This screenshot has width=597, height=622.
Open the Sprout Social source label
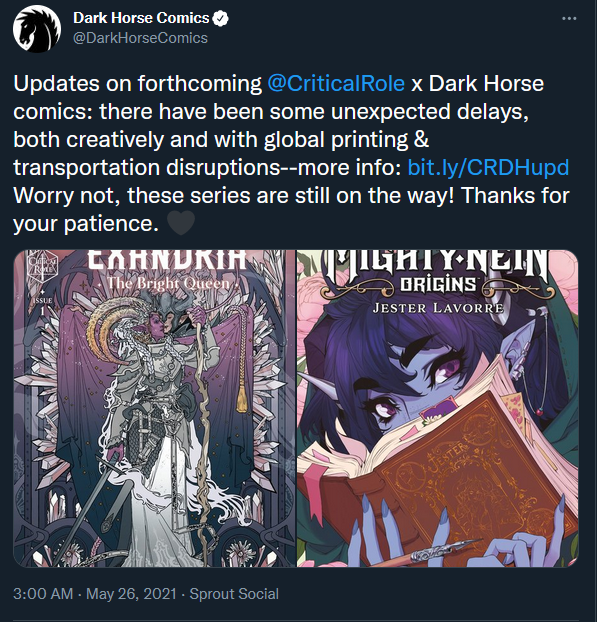[x=234, y=594]
